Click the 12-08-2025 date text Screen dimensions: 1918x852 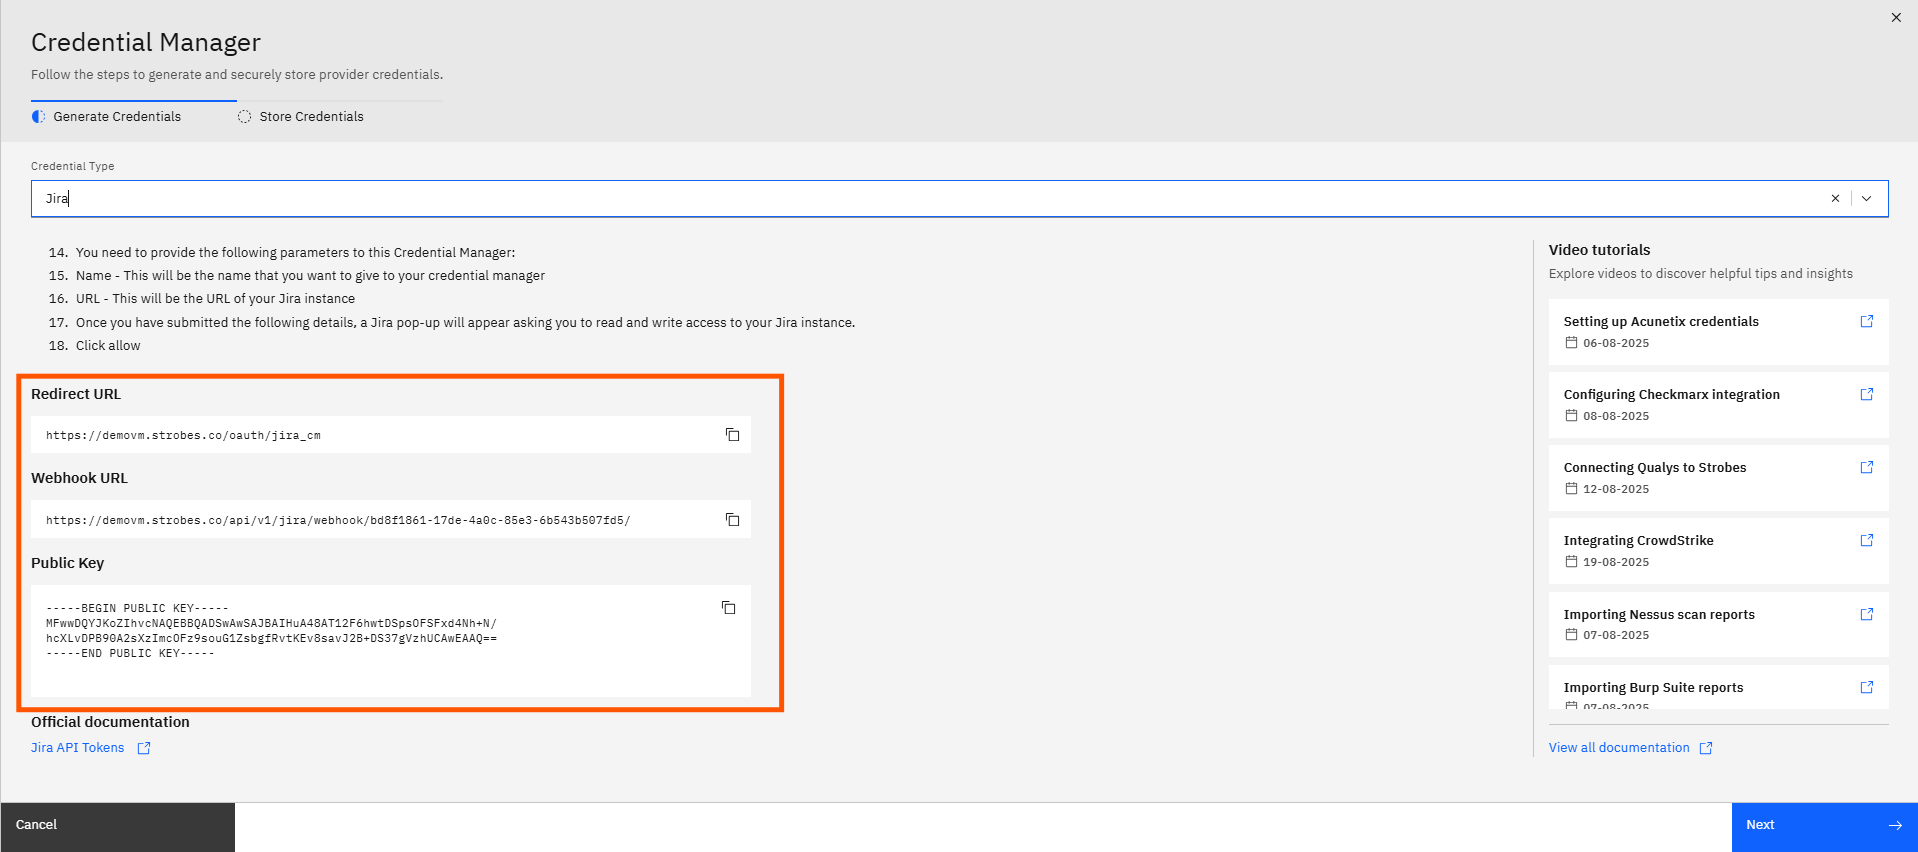coord(1616,489)
